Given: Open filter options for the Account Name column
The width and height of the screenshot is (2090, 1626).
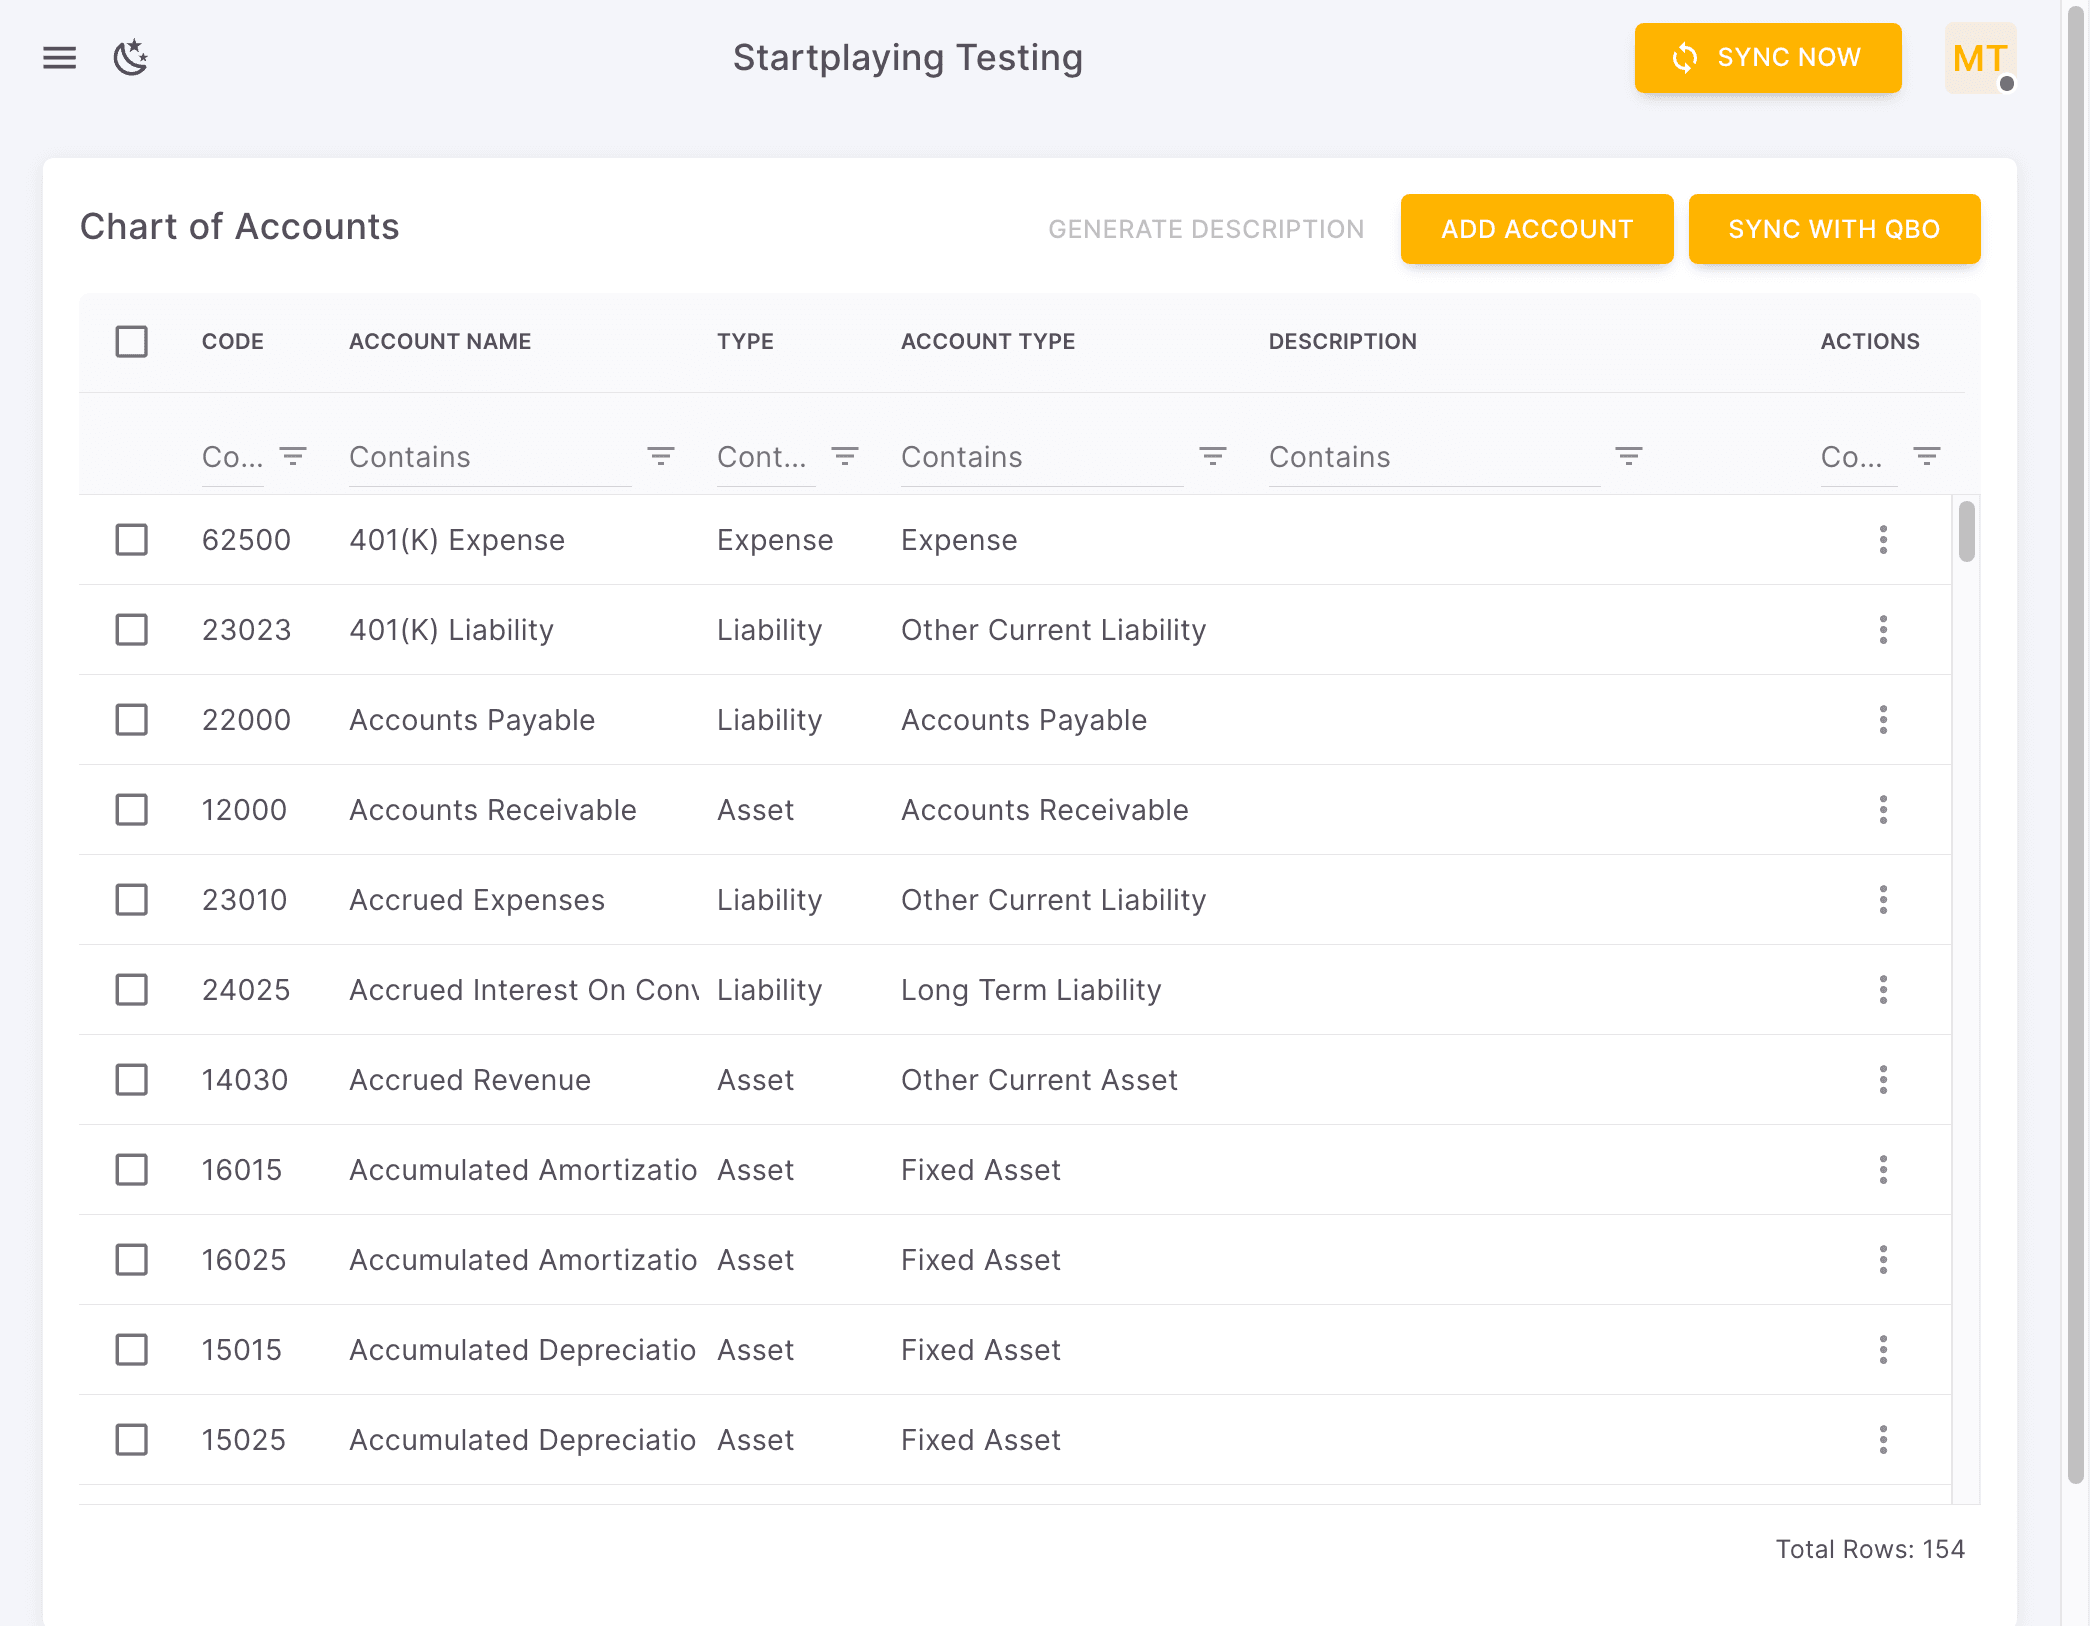Looking at the screenshot, I should 661,457.
